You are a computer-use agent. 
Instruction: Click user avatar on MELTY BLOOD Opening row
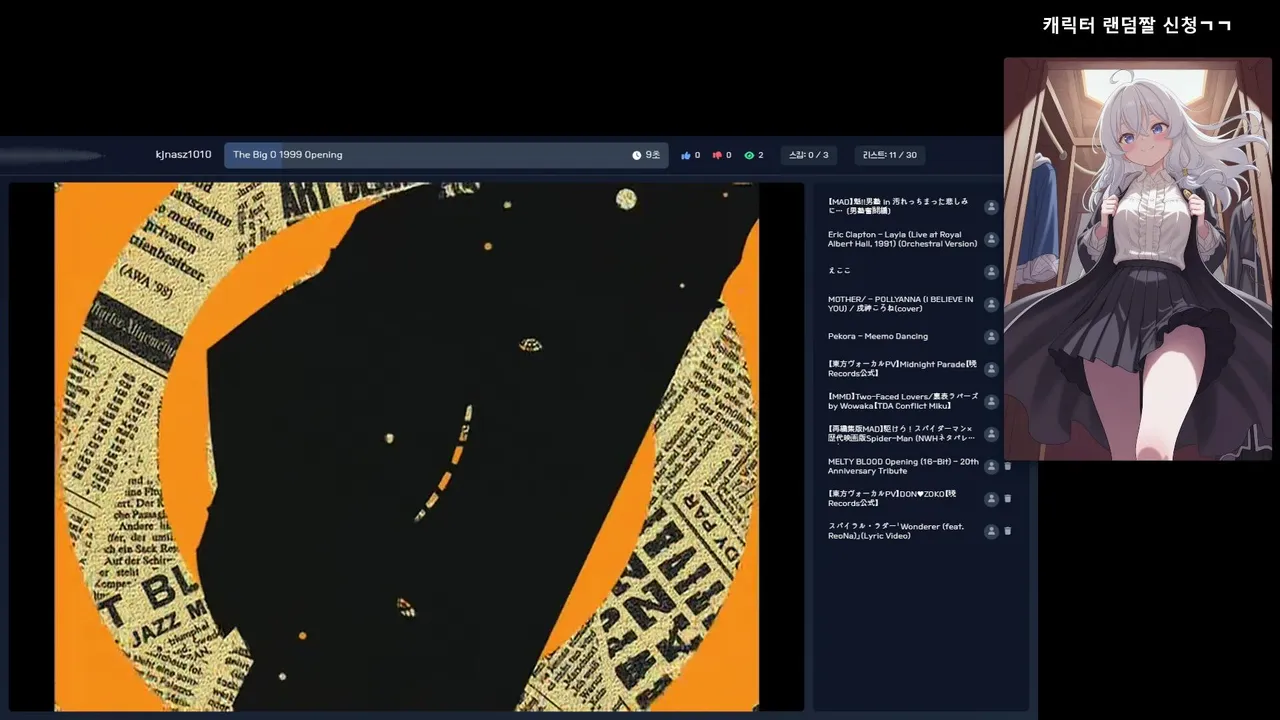991,467
